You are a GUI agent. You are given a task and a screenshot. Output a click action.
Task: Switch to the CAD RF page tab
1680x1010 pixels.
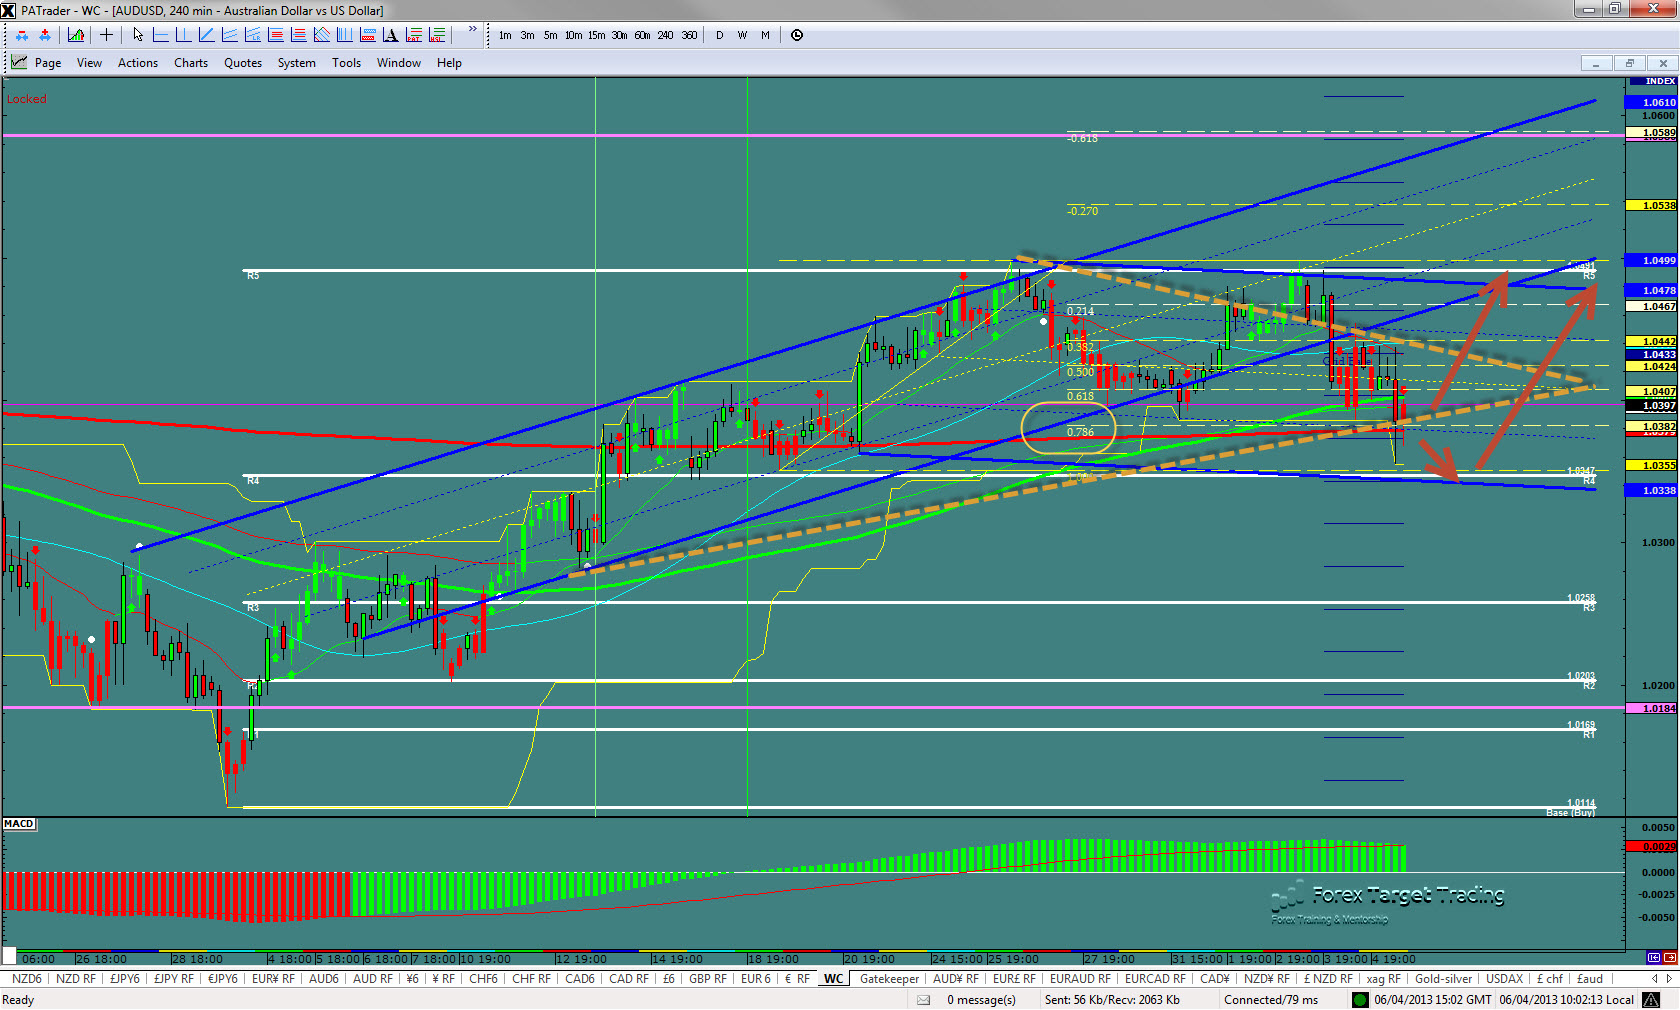(x=629, y=979)
